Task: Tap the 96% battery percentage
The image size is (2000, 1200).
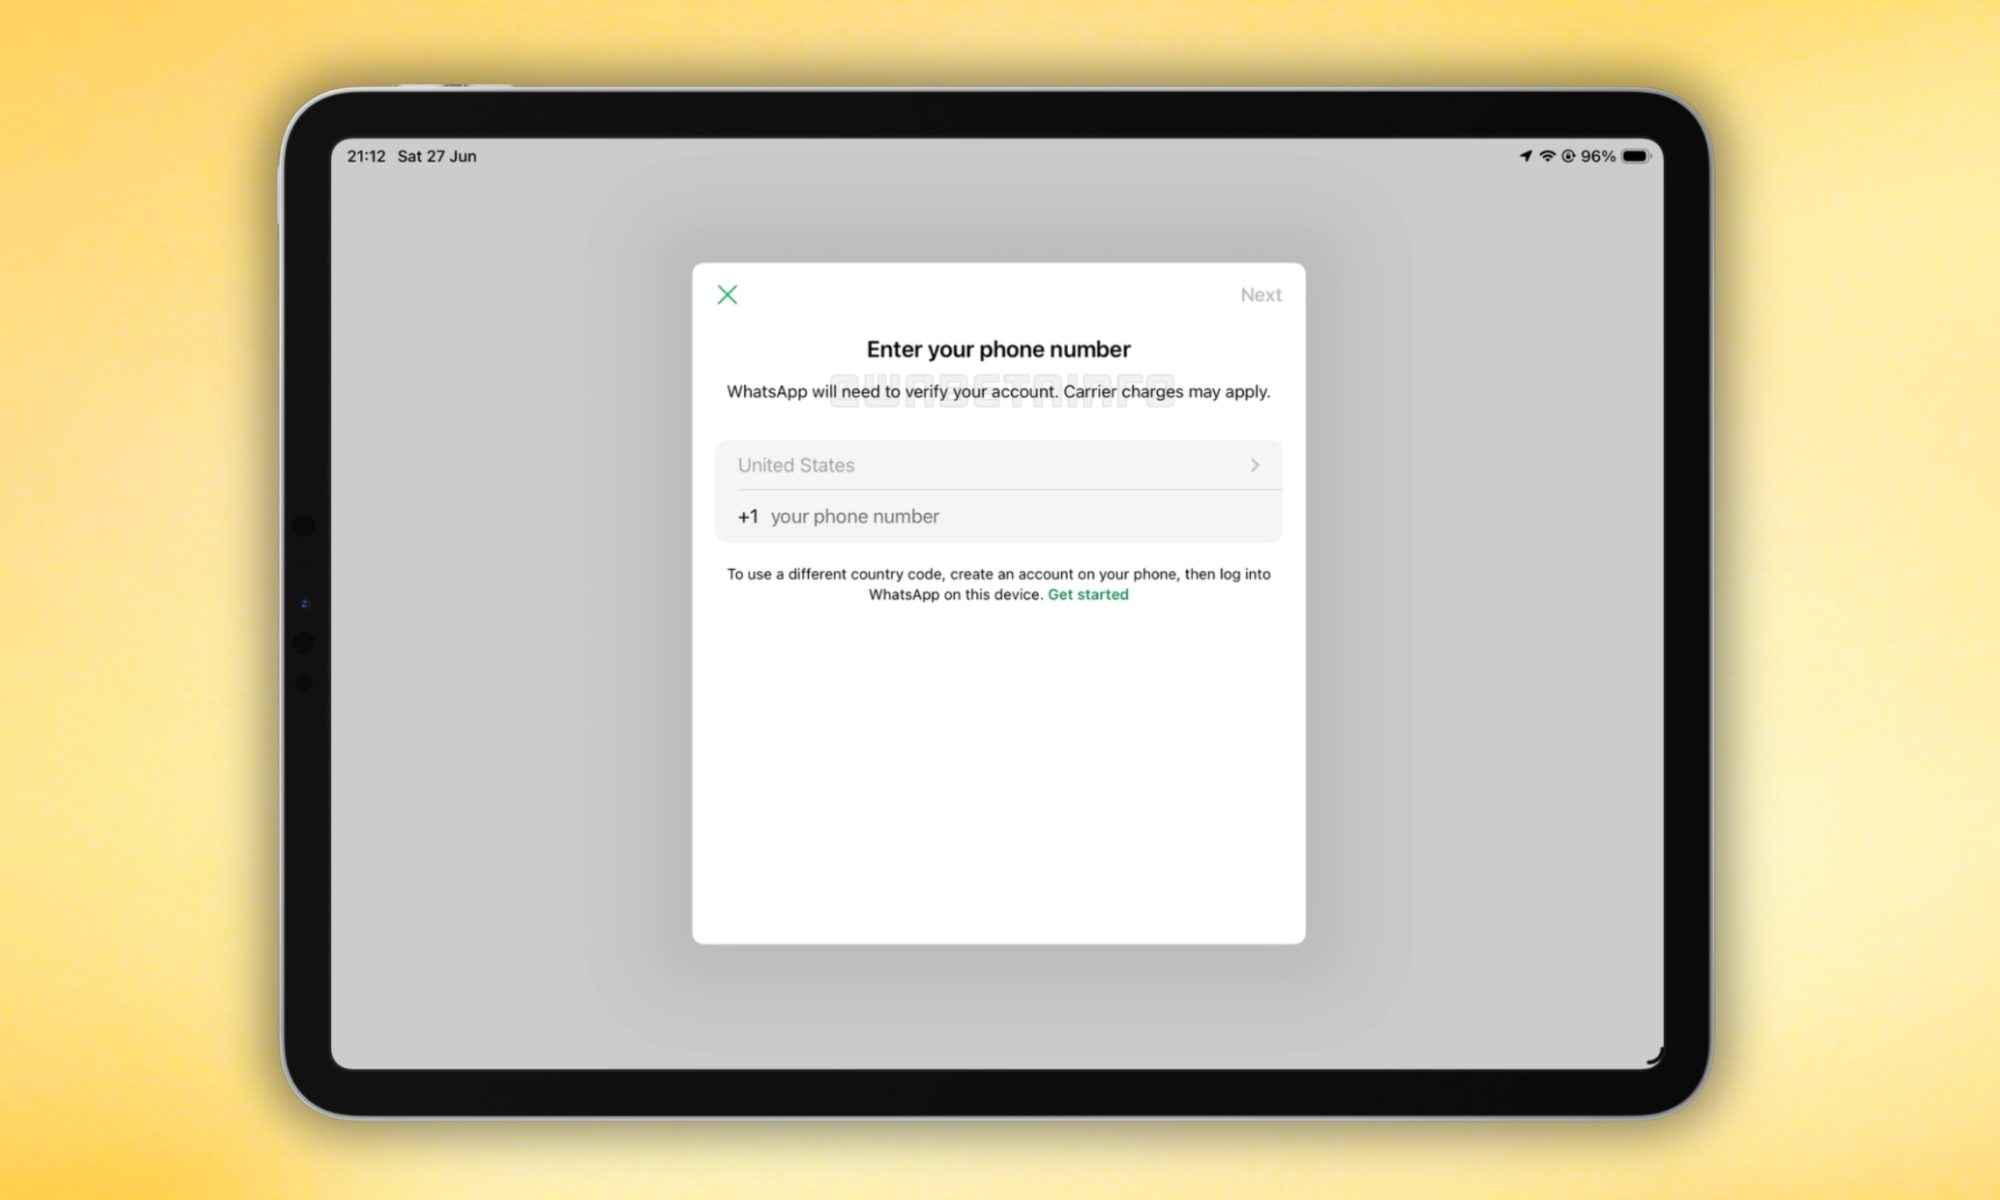Action: [x=1598, y=156]
